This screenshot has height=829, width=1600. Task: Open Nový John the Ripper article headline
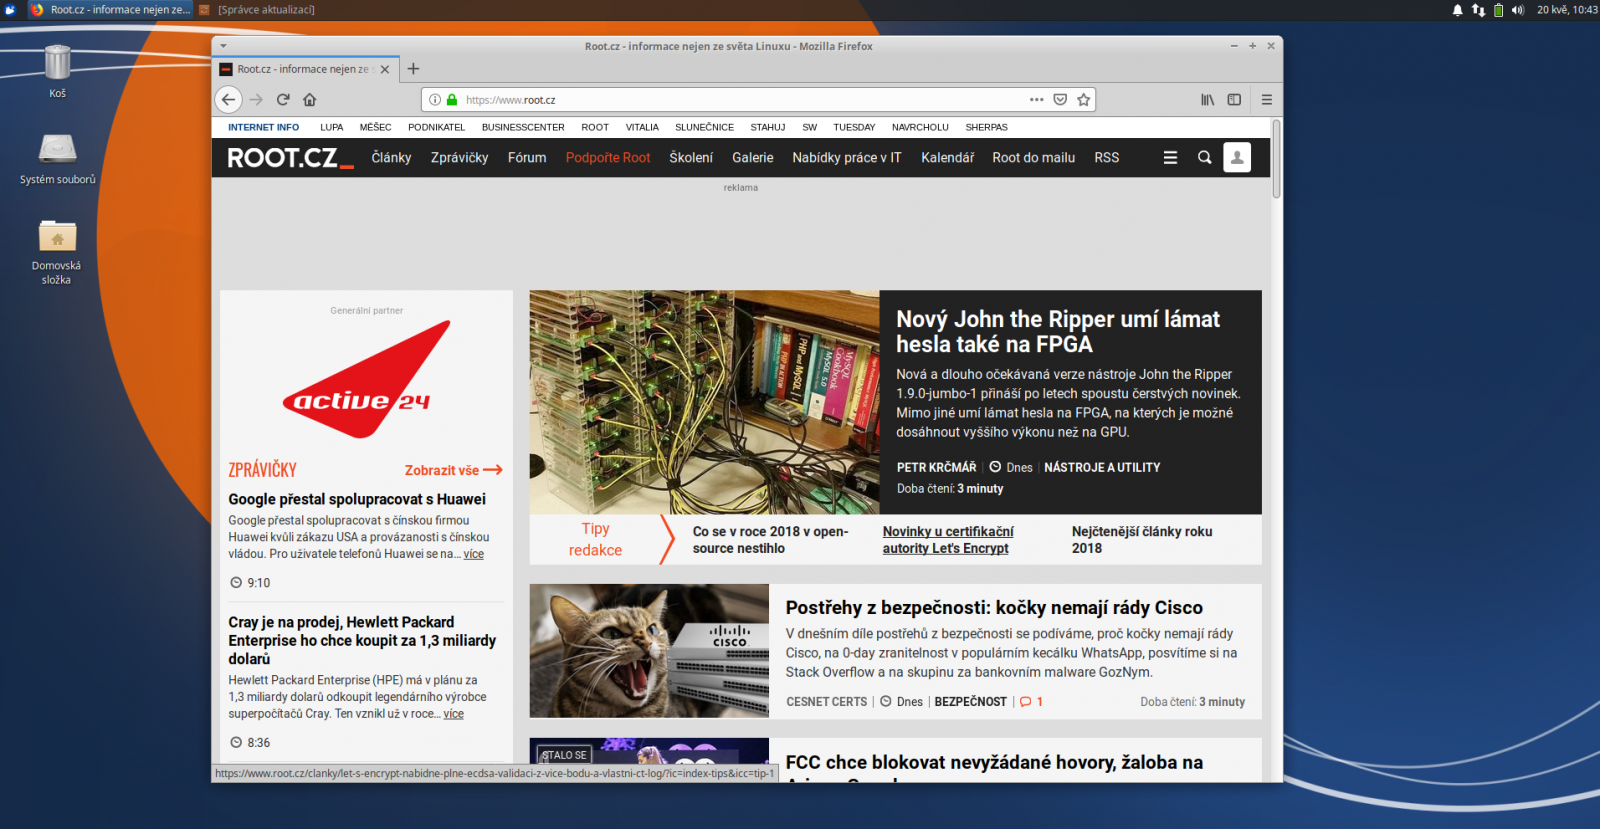(x=1058, y=332)
